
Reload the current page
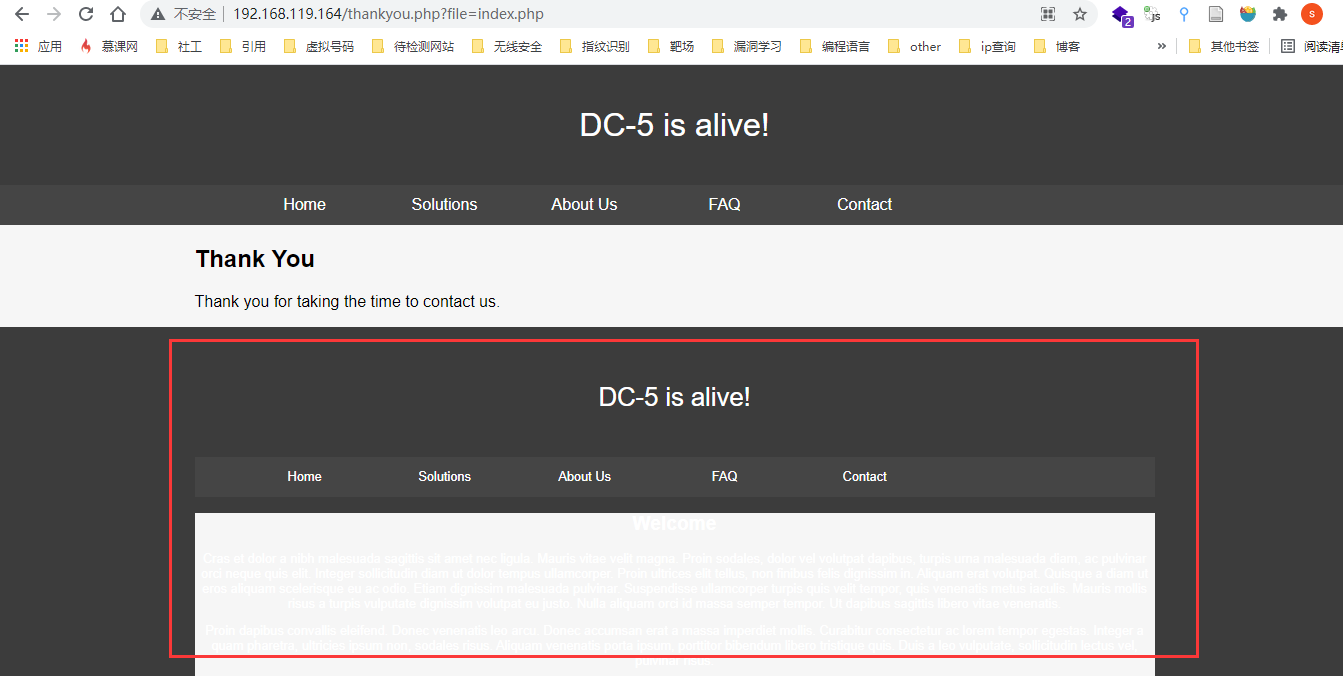[86, 14]
